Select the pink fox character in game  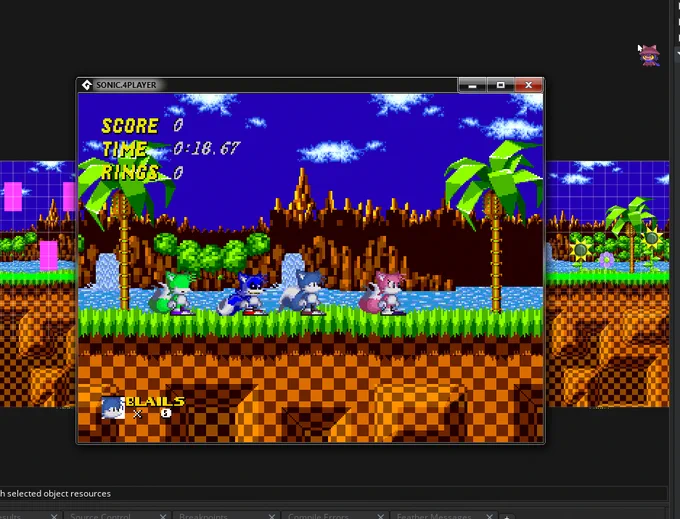point(382,293)
